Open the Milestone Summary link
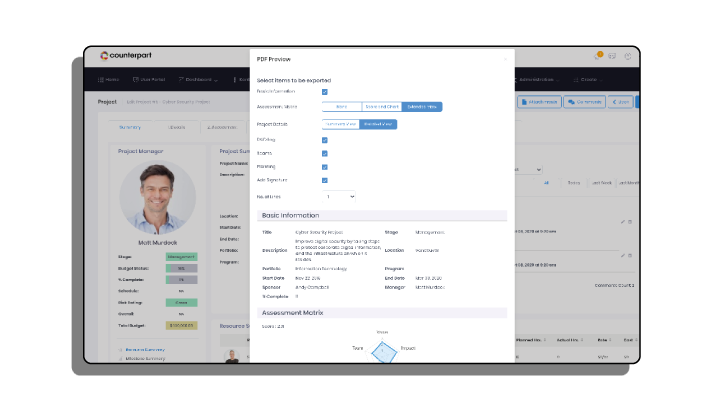Image resolution: width=720 pixels, height=400 pixels. (x=145, y=359)
